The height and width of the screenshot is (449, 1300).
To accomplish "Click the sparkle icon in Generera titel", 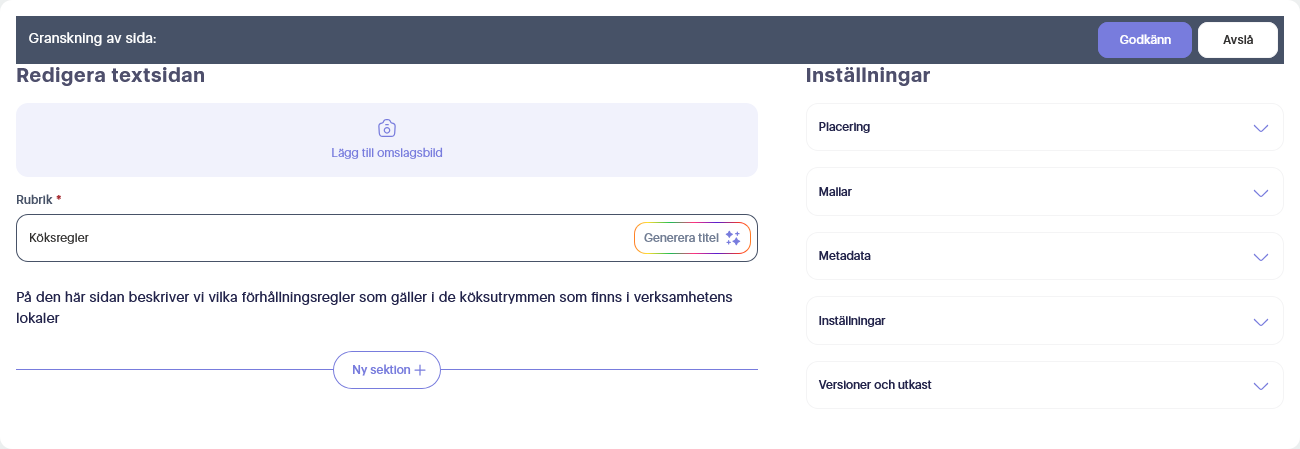I will [733, 238].
